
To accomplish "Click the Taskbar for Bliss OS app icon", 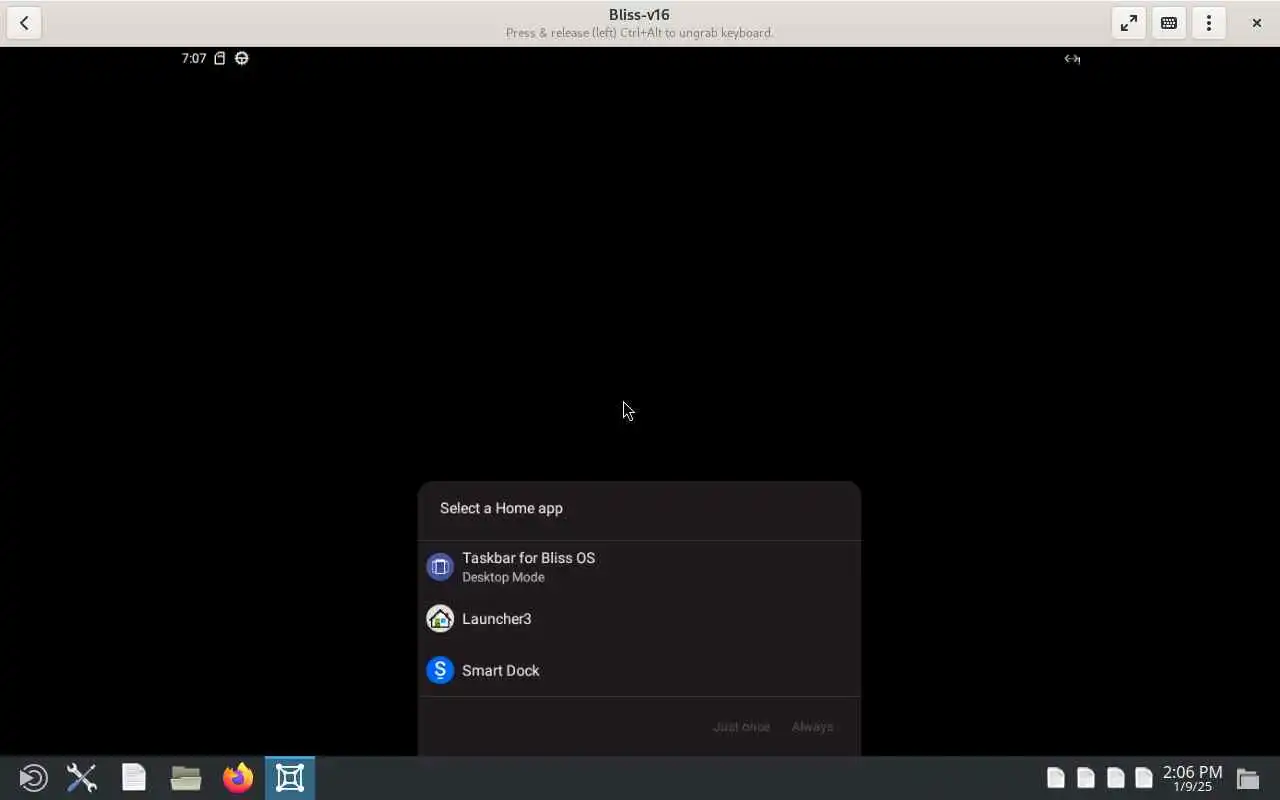I will (x=440, y=567).
